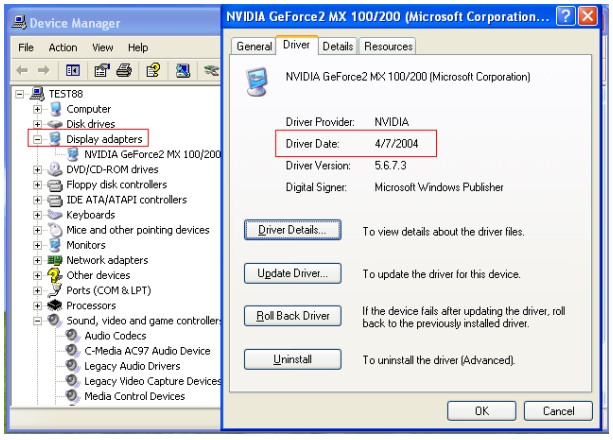Viewport: 613px width, 440px height.
Task: Select Media Control Devices tree item
Action: point(134,396)
